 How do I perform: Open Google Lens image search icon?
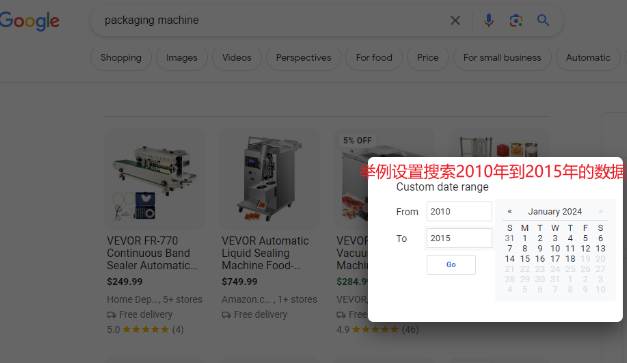pyautogui.click(x=516, y=20)
